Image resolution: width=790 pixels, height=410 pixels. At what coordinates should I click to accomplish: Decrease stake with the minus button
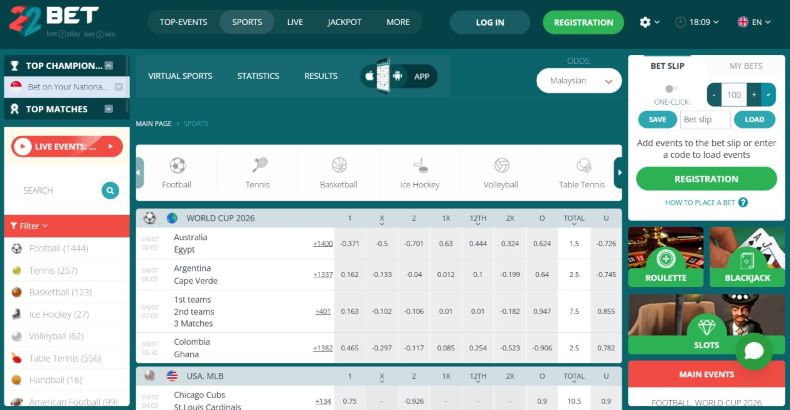pos(714,95)
